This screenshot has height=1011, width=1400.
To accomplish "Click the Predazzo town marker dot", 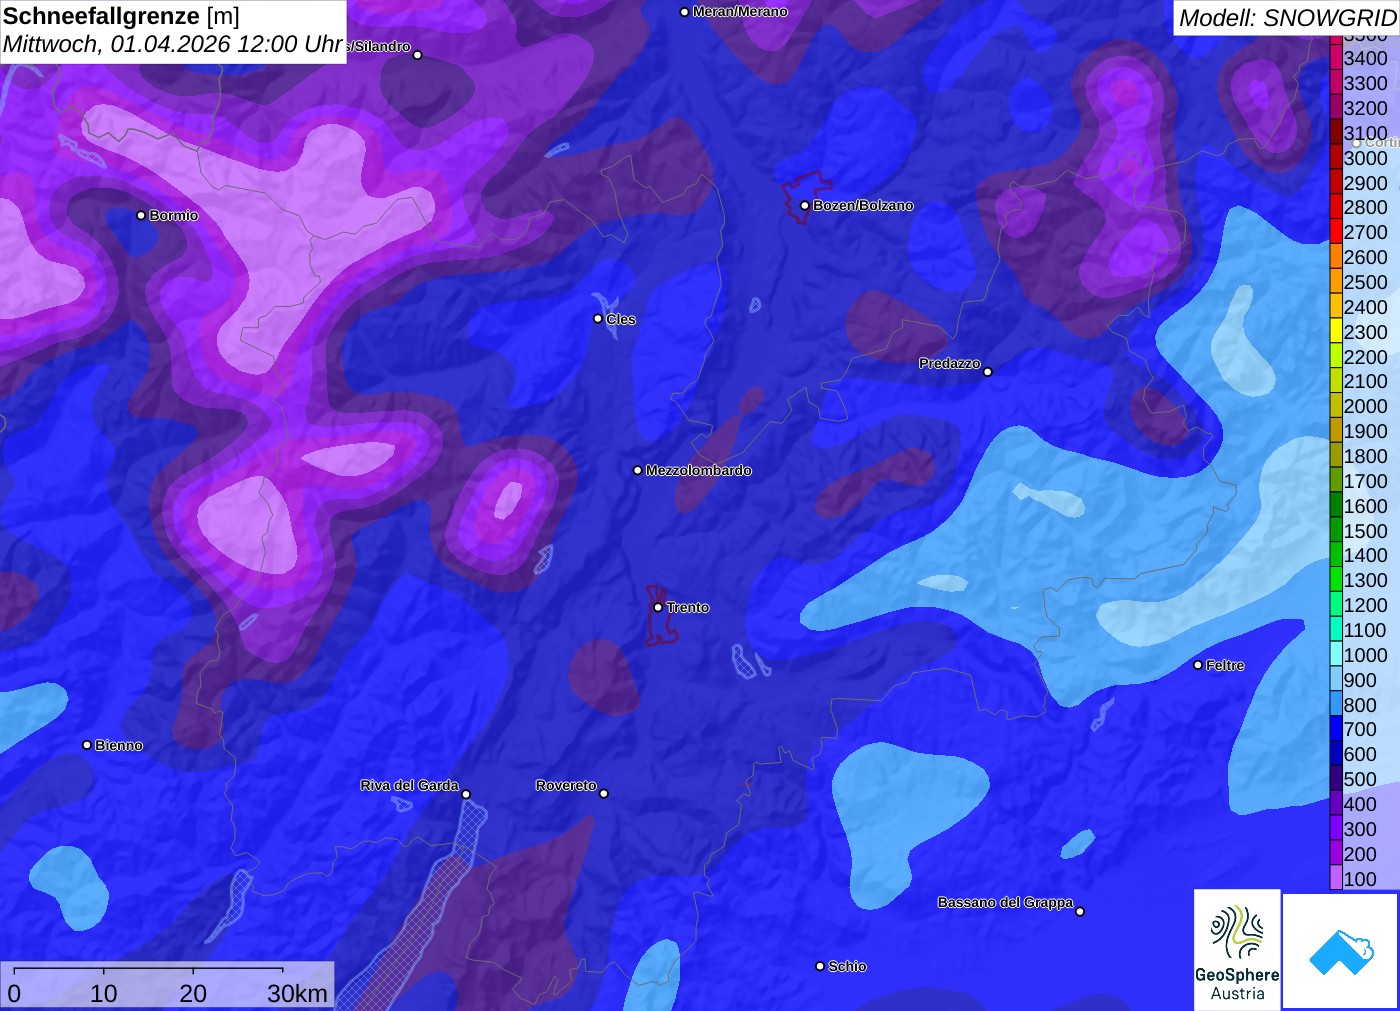I will tap(988, 371).
